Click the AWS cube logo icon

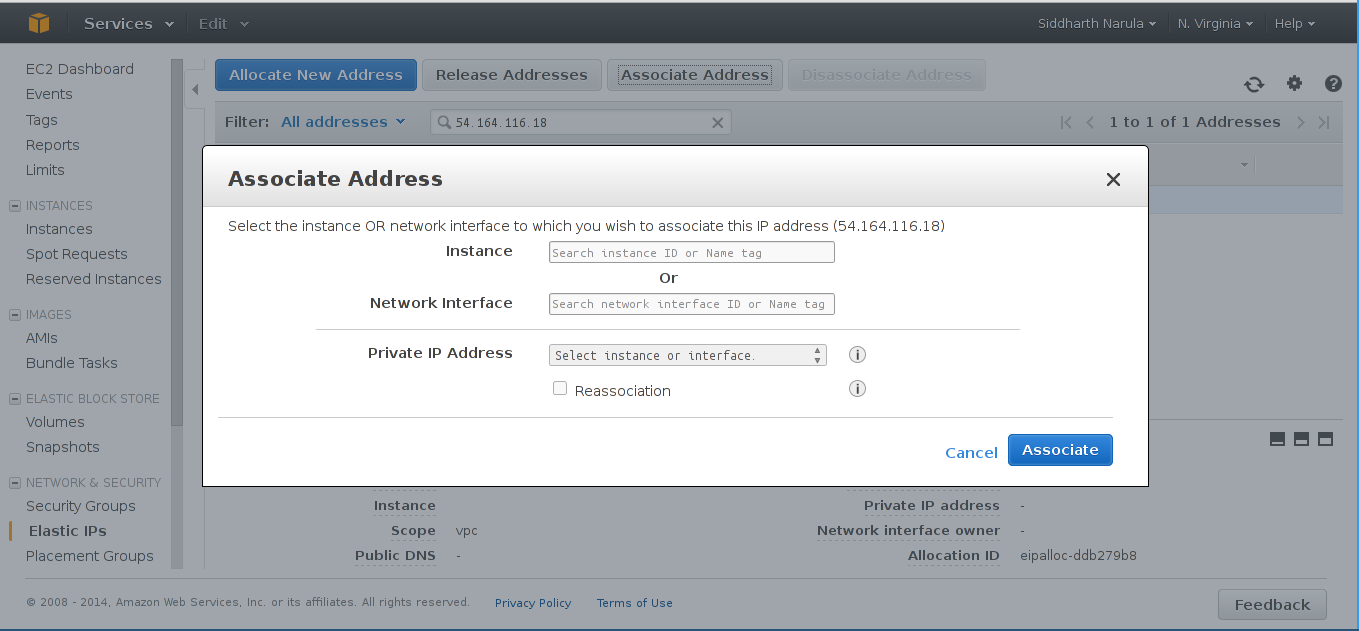(39, 23)
